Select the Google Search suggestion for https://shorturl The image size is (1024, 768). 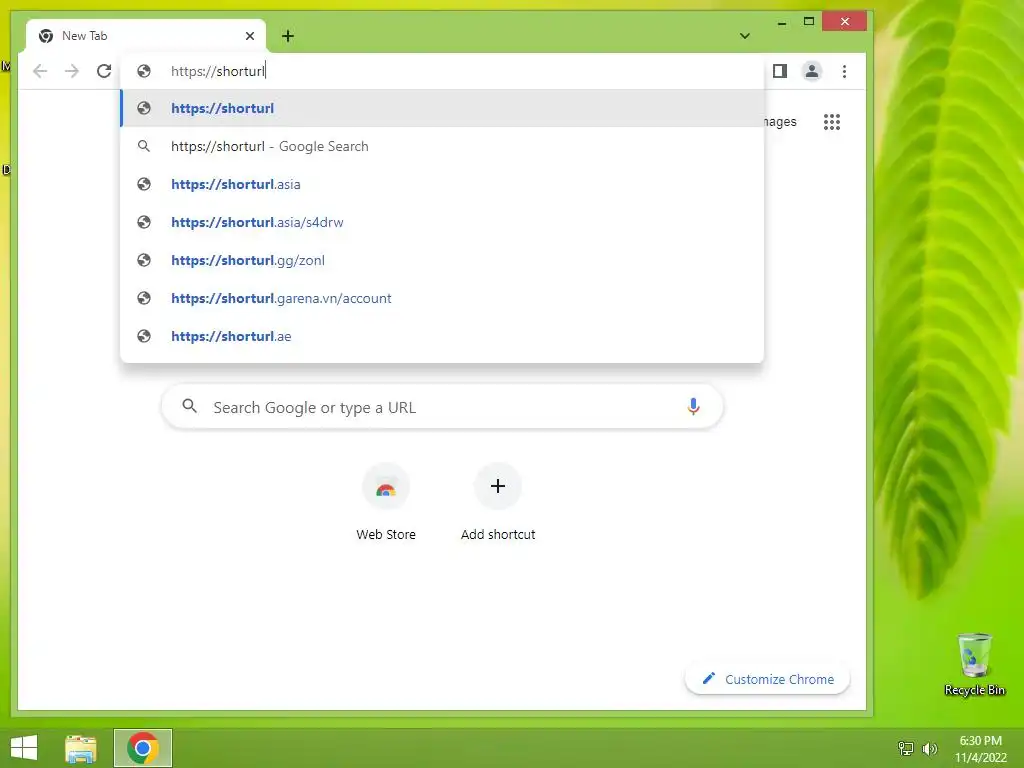(442, 146)
